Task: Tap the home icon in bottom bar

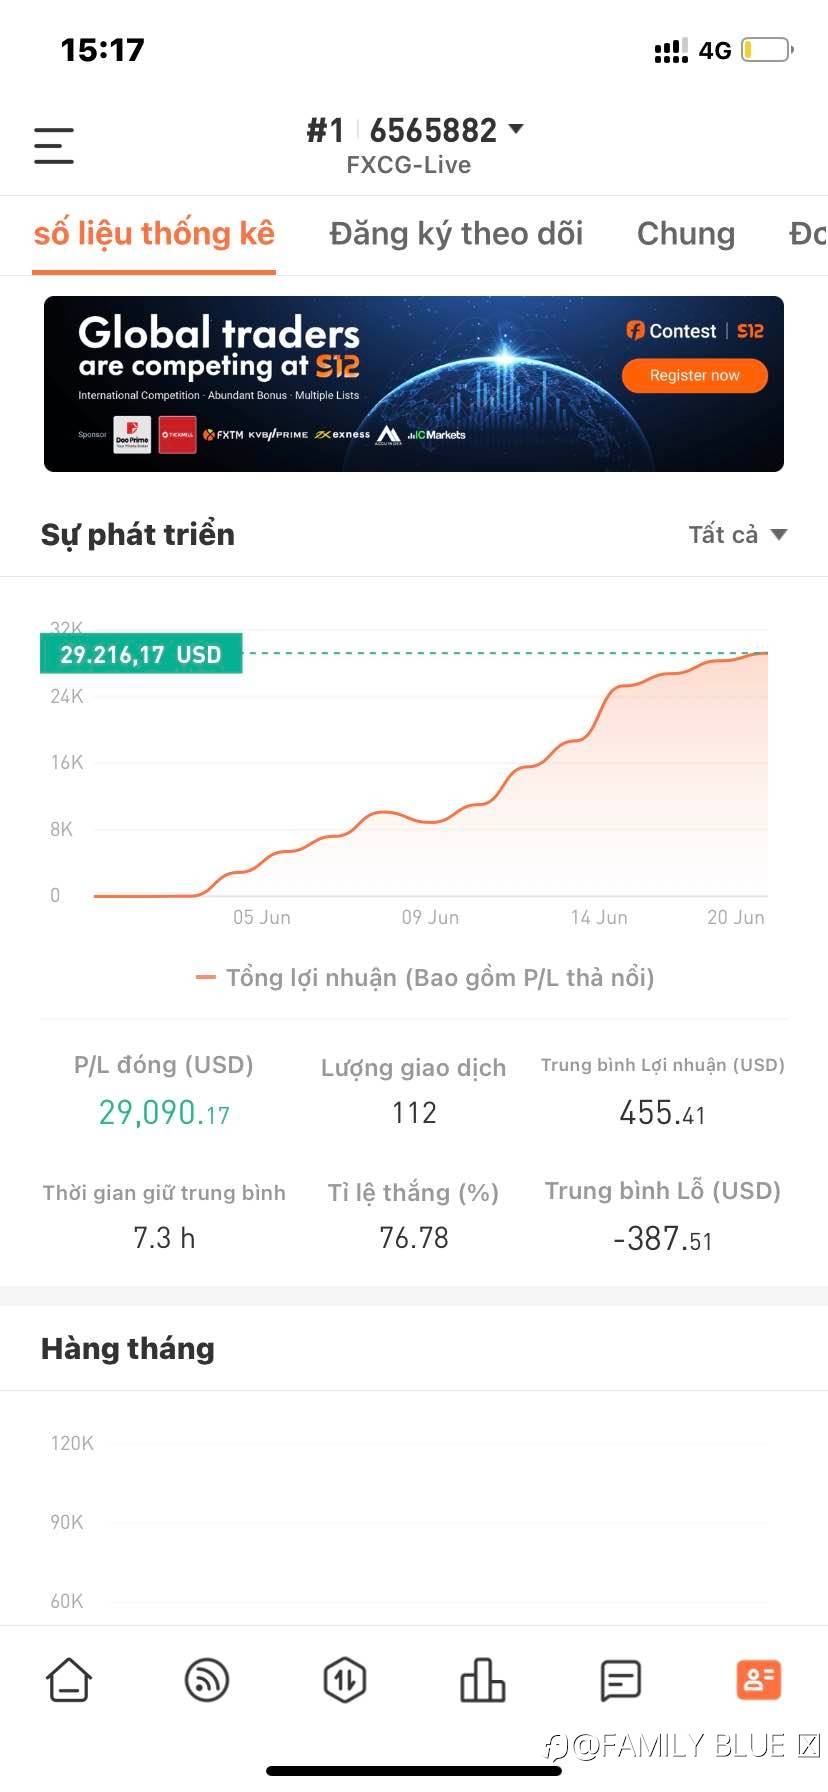Action: point(69,1680)
